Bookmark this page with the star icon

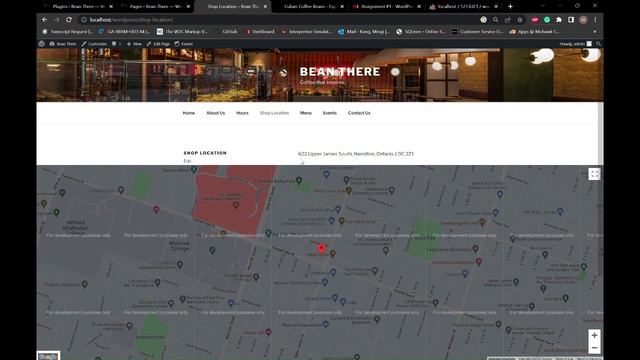[x=520, y=20]
